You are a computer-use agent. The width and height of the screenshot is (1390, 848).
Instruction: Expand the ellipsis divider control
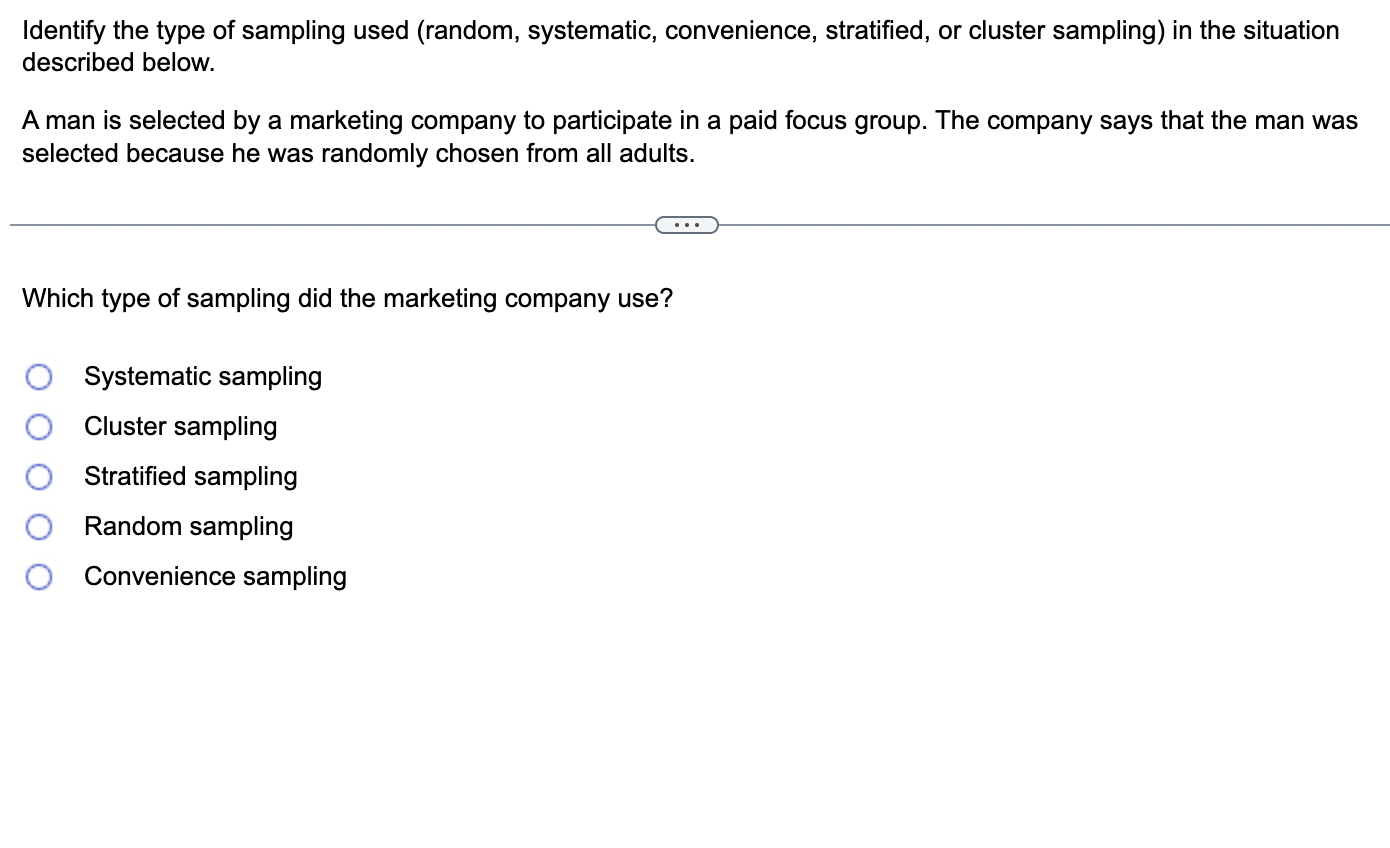[x=687, y=225]
